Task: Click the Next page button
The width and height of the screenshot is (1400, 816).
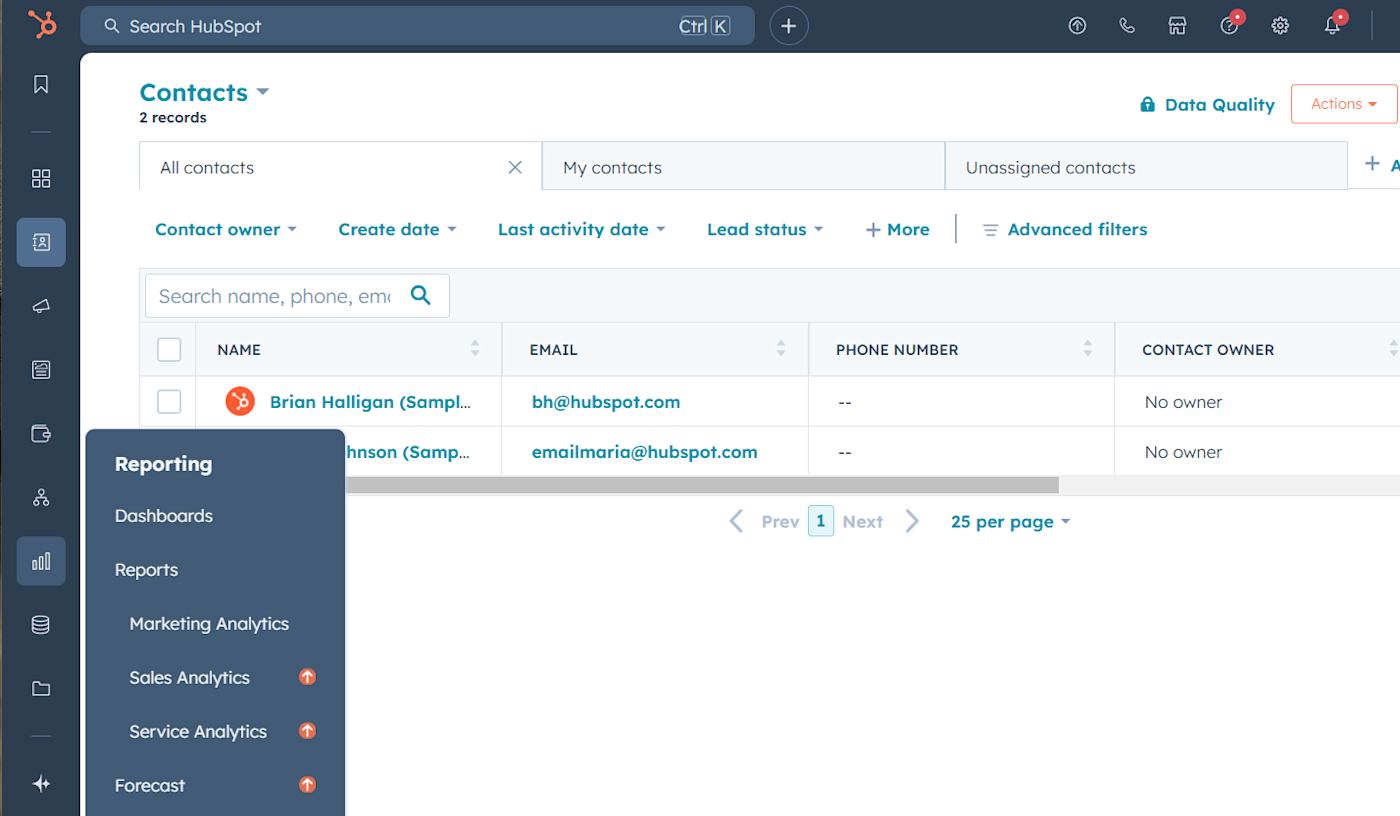Action: [x=880, y=522]
